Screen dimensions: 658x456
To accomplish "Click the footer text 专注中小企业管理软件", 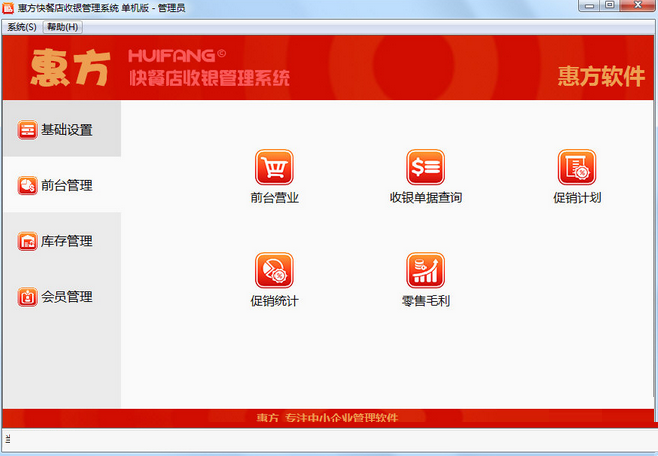I will click(x=342, y=418).
